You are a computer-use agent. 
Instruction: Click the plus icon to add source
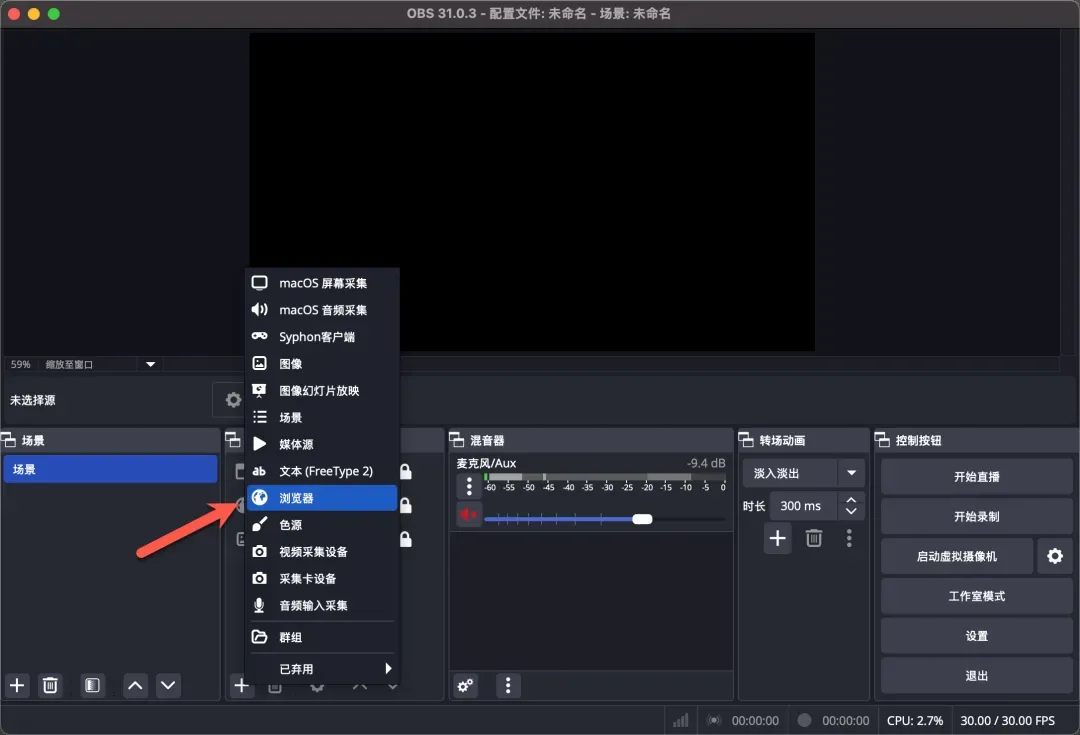(x=241, y=685)
